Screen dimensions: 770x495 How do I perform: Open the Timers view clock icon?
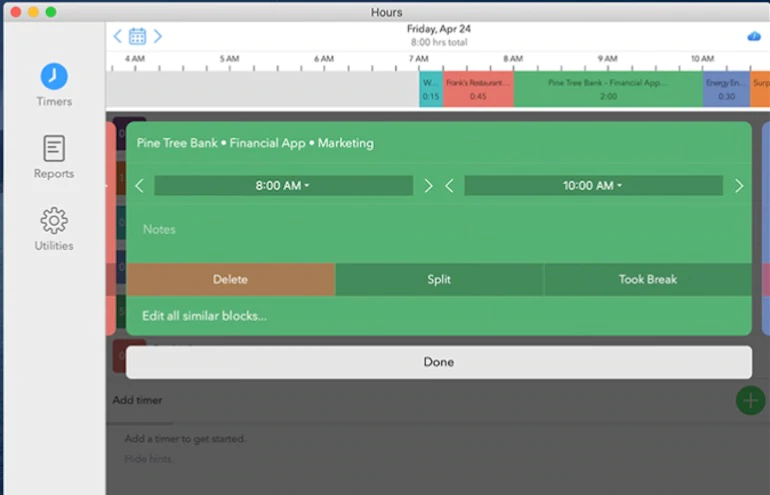[54, 76]
